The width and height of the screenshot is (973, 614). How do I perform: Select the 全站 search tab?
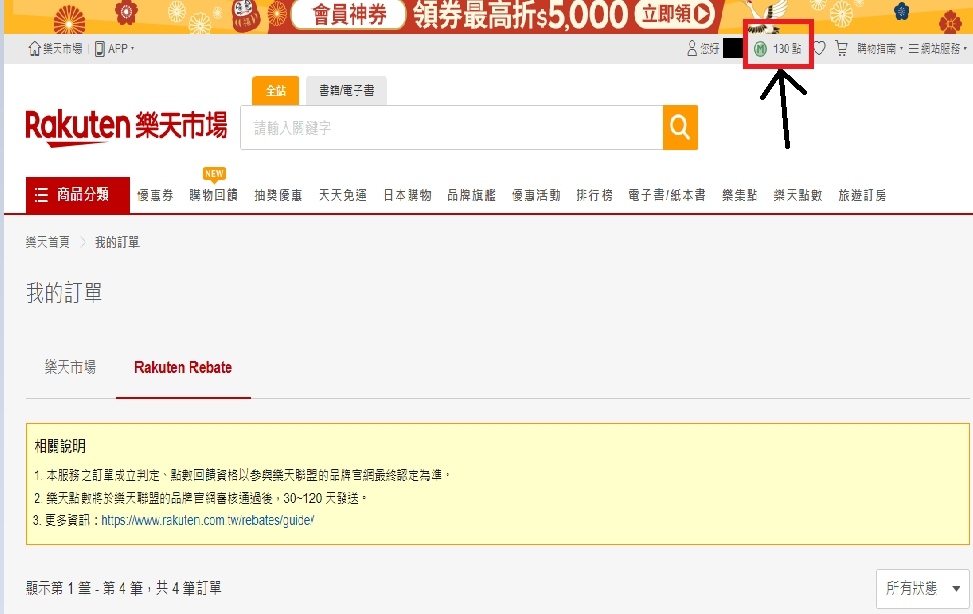[x=276, y=91]
